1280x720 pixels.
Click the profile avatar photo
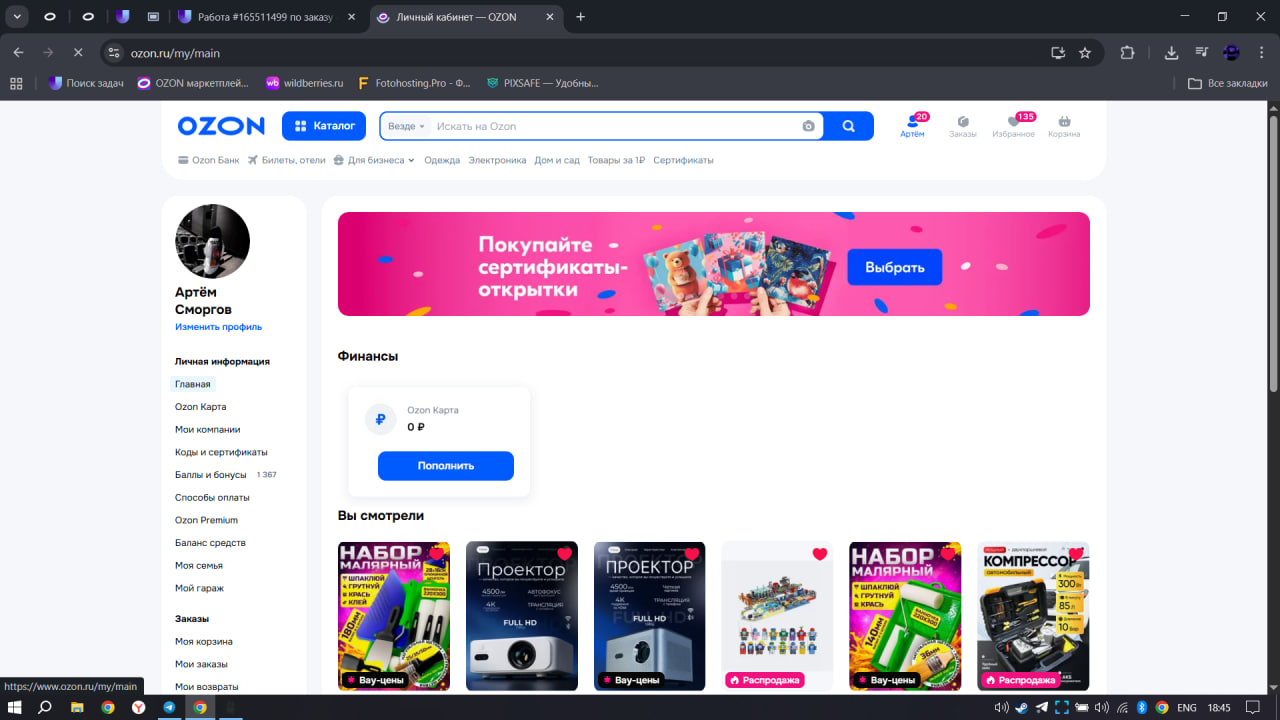click(212, 241)
